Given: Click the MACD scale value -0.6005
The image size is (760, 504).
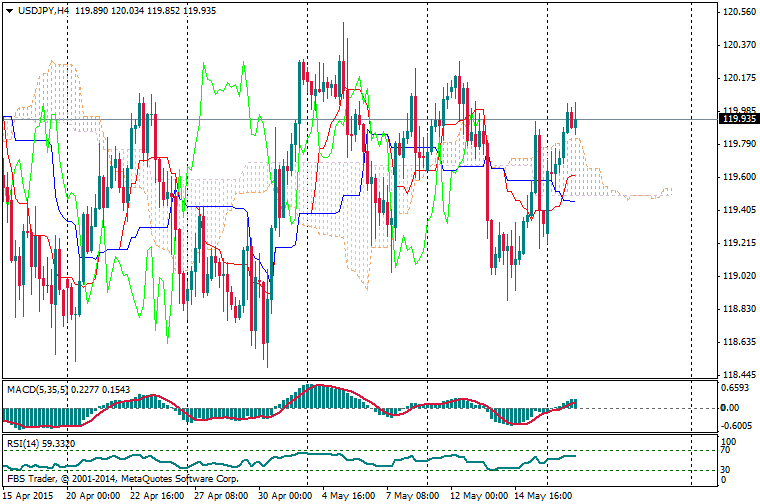Looking at the screenshot, I should point(736,425).
